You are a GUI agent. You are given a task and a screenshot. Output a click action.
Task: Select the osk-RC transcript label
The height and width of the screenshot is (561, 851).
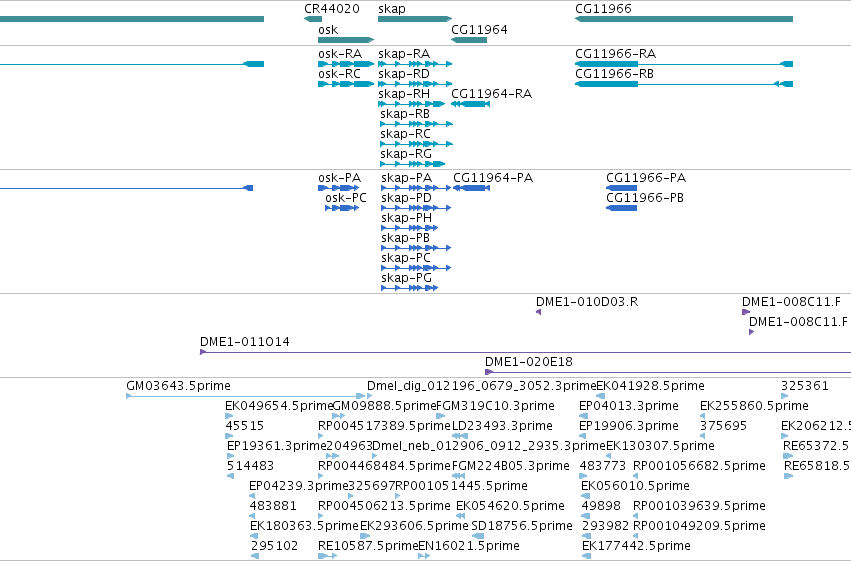[x=339, y=74]
